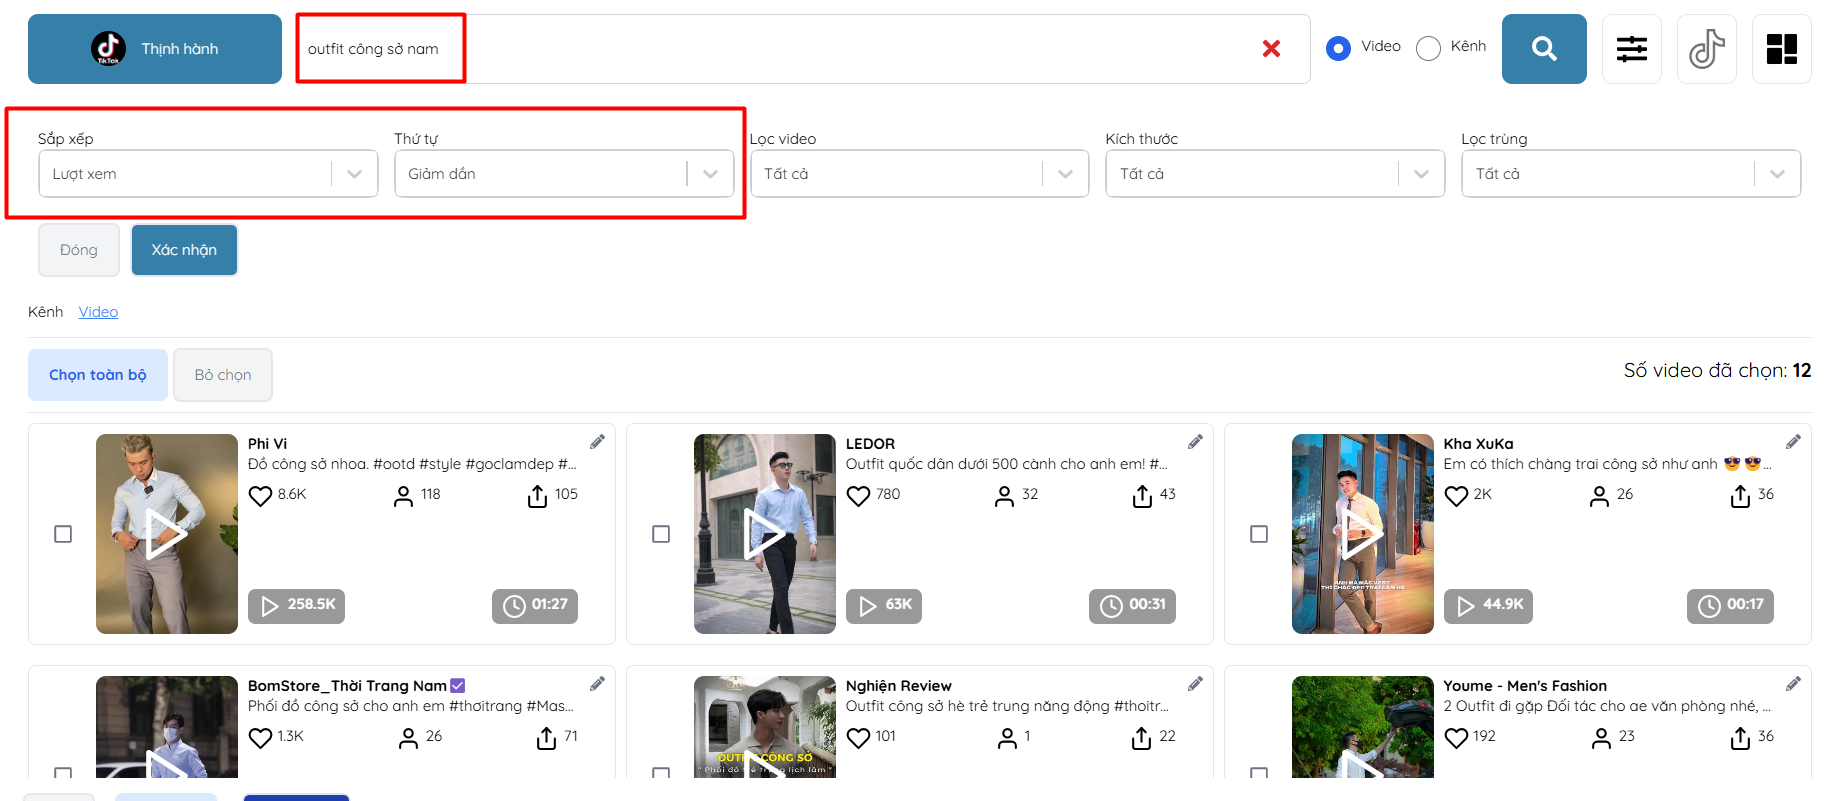Viewport: 1826px width, 801px height.
Task: Click the magnifier search button
Action: click(x=1544, y=49)
